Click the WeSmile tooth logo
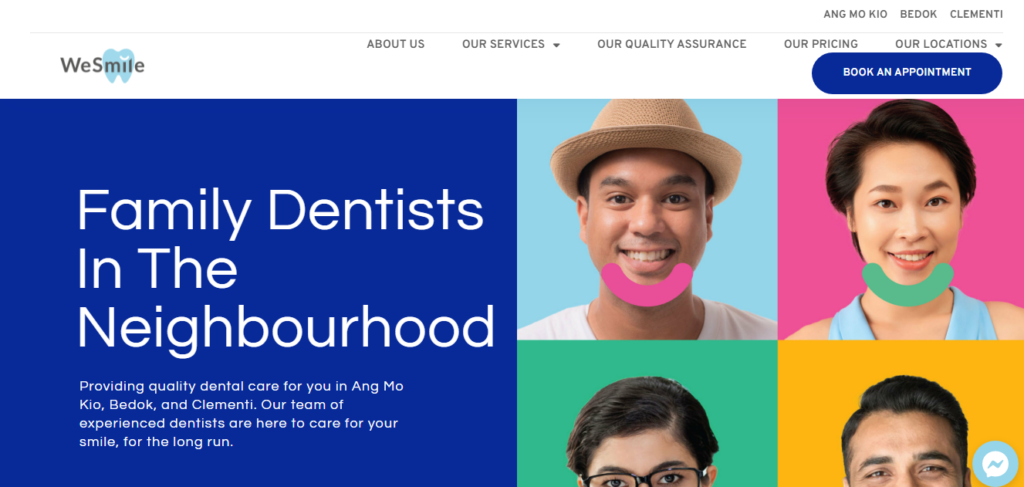The width and height of the screenshot is (1024, 487). (x=103, y=65)
